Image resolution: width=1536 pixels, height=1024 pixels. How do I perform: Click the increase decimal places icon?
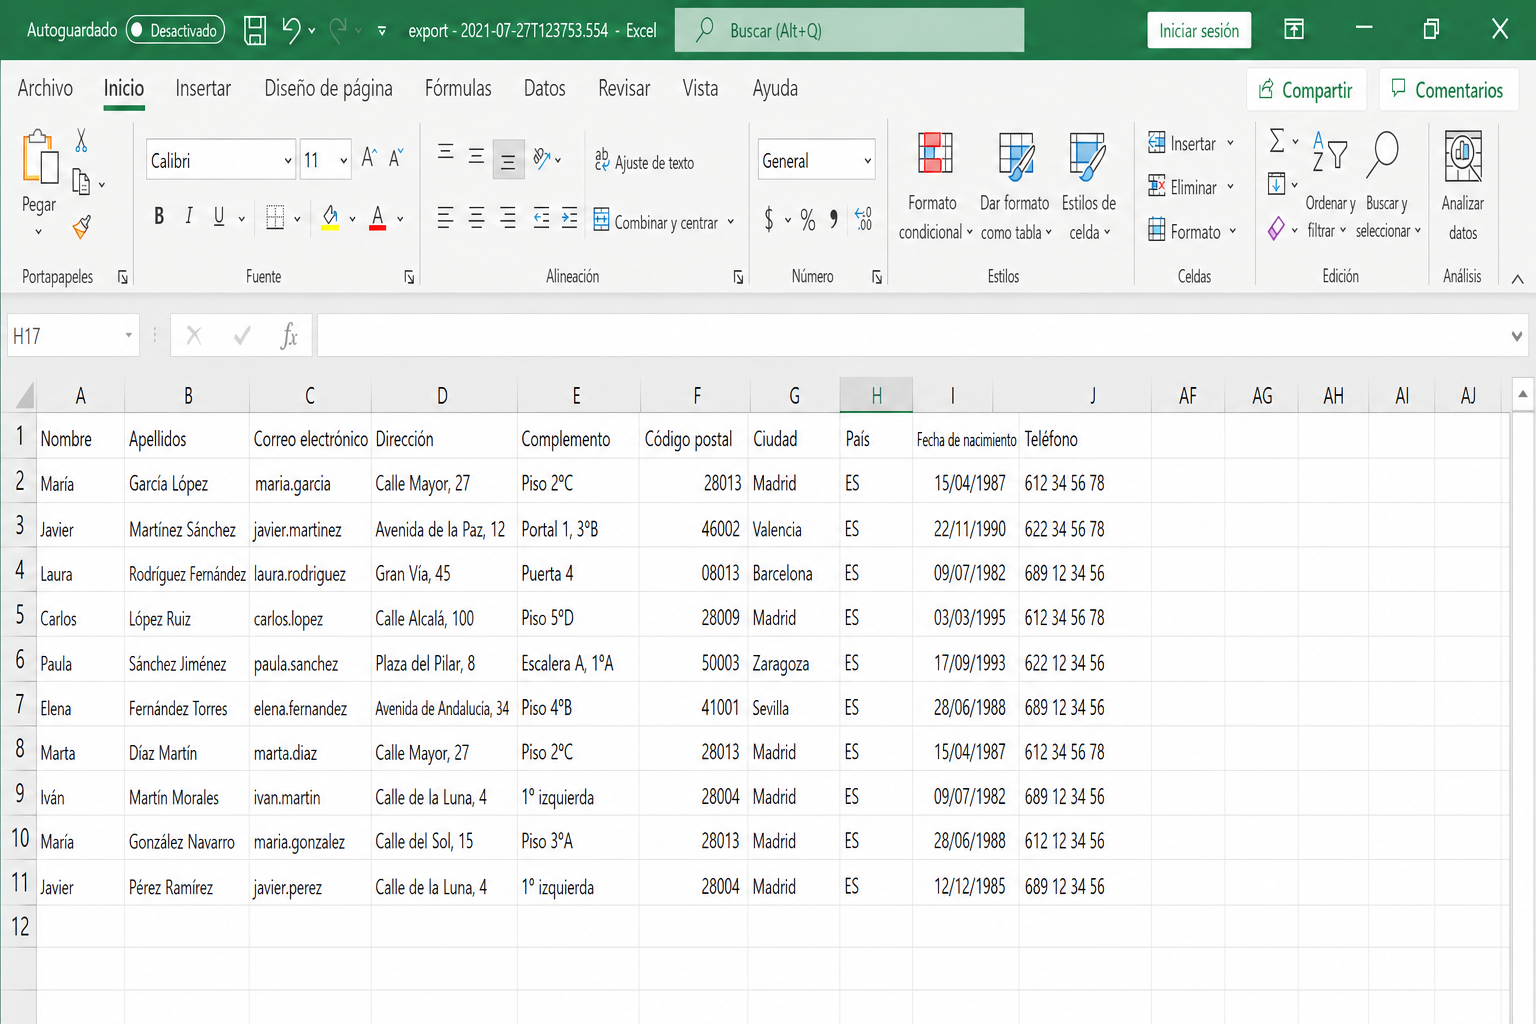coord(863,219)
